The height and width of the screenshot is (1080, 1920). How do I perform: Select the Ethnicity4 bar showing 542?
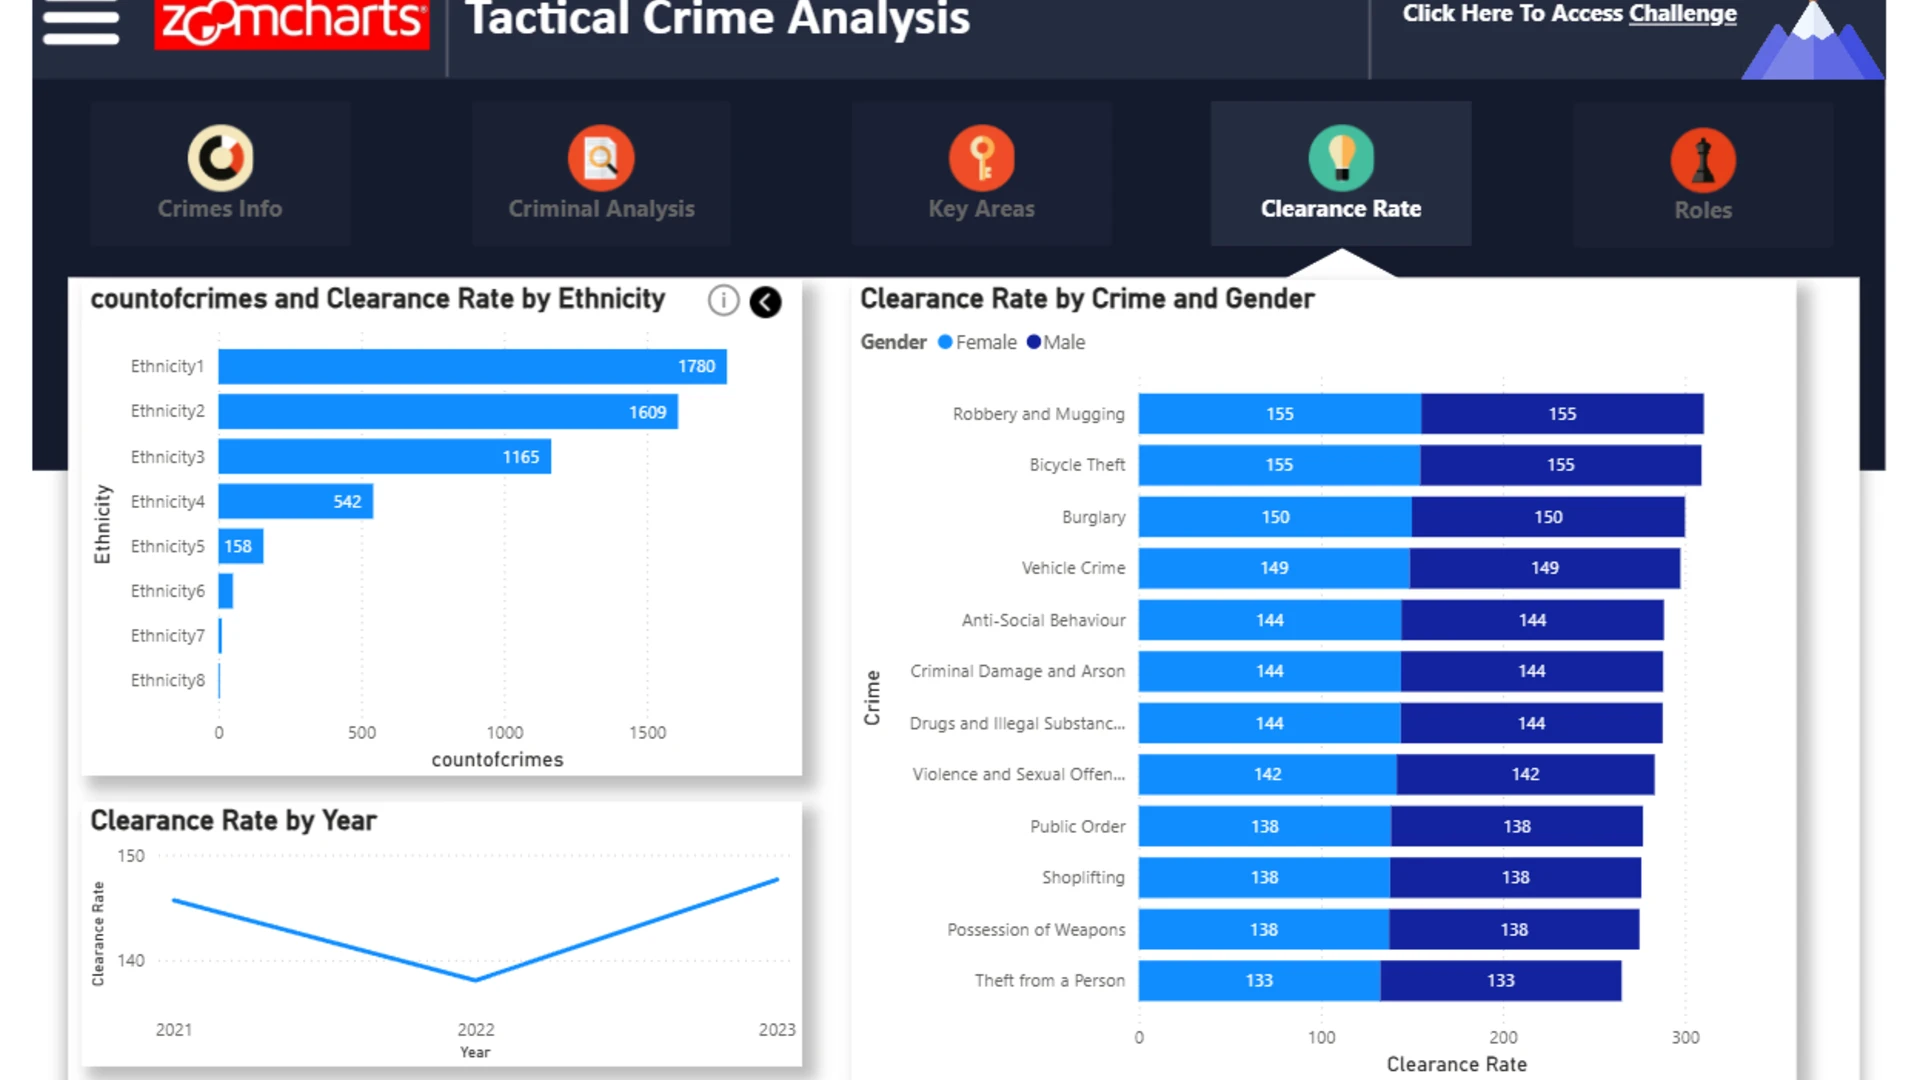click(296, 501)
